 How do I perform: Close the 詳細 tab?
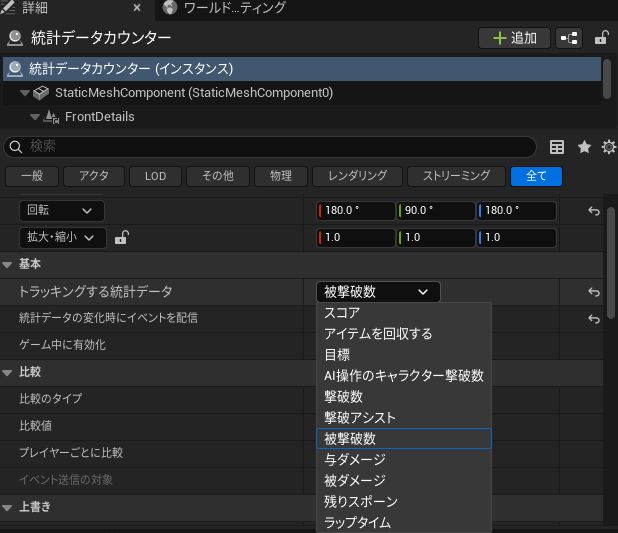(x=137, y=7)
